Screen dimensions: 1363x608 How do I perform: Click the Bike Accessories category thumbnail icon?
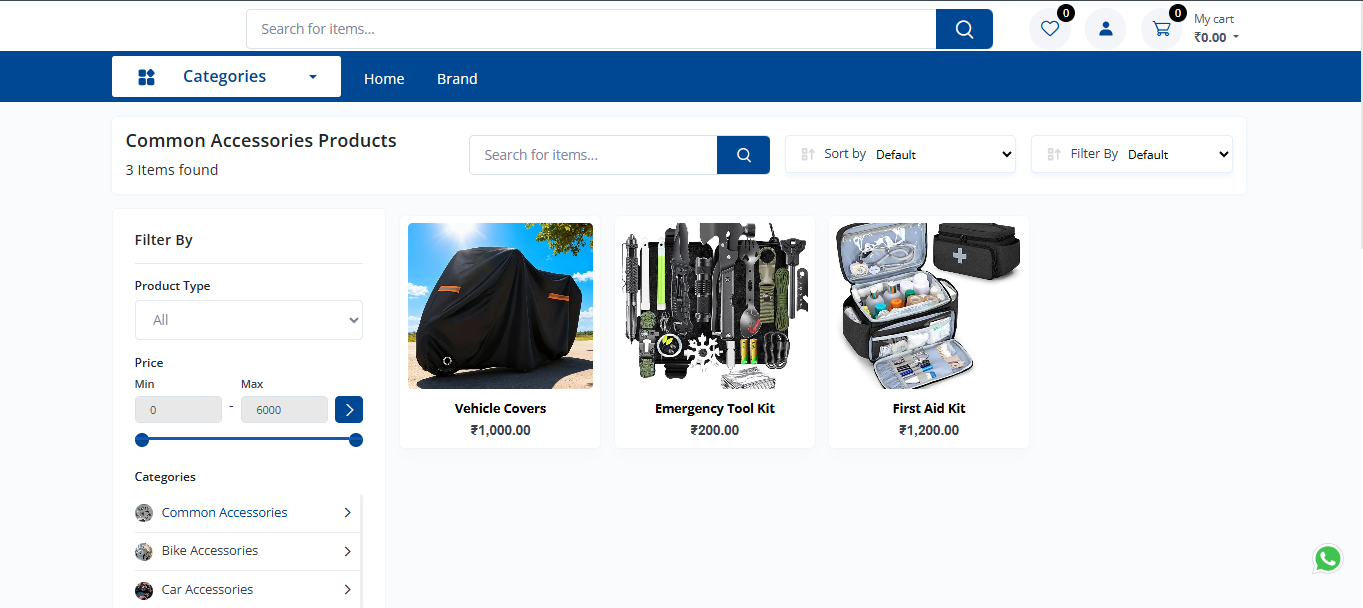(144, 551)
